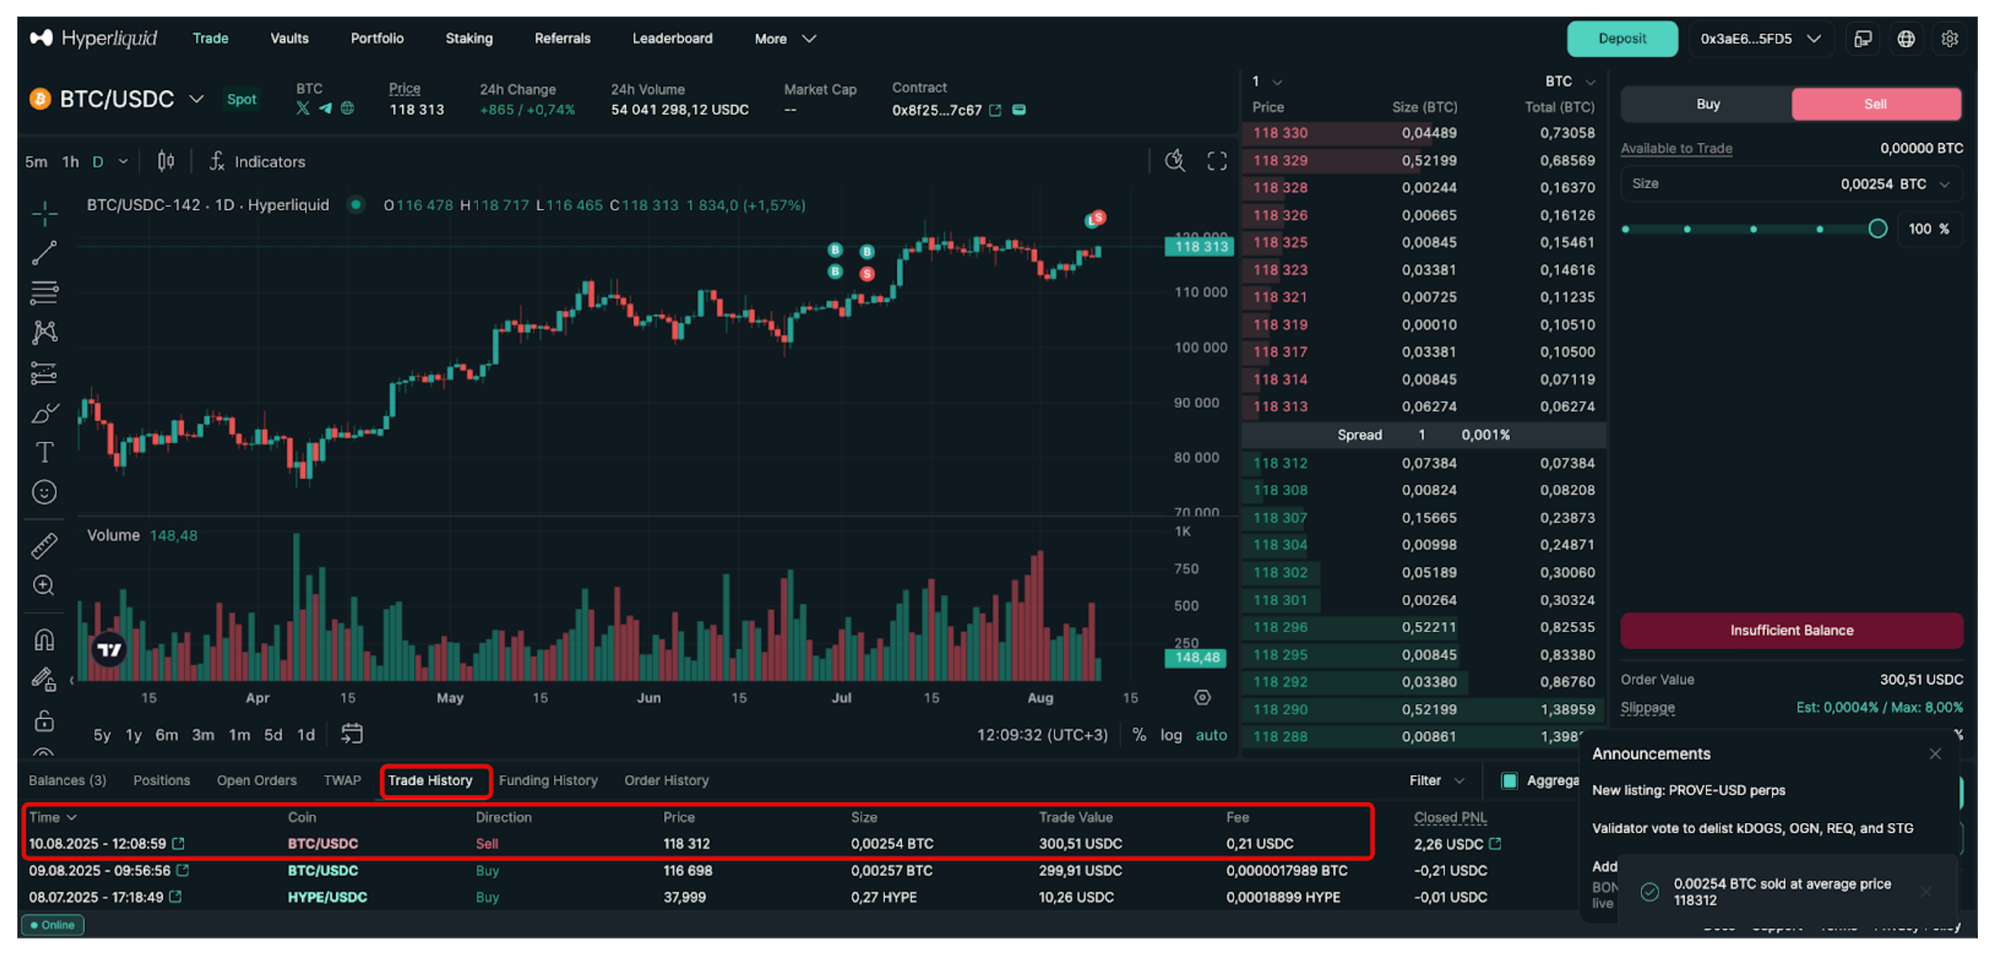Open the settings gear icon

[1949, 39]
